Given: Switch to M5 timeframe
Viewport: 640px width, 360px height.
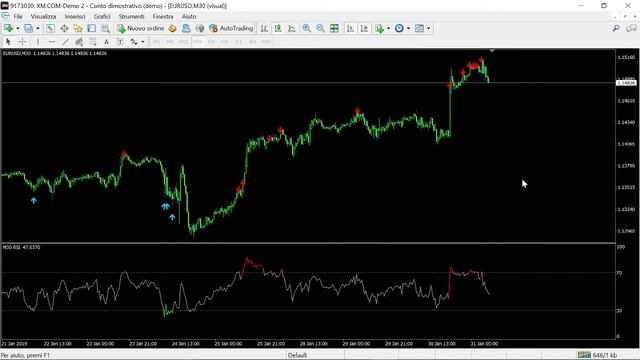Looking at the screenshot, I should coord(170,42).
